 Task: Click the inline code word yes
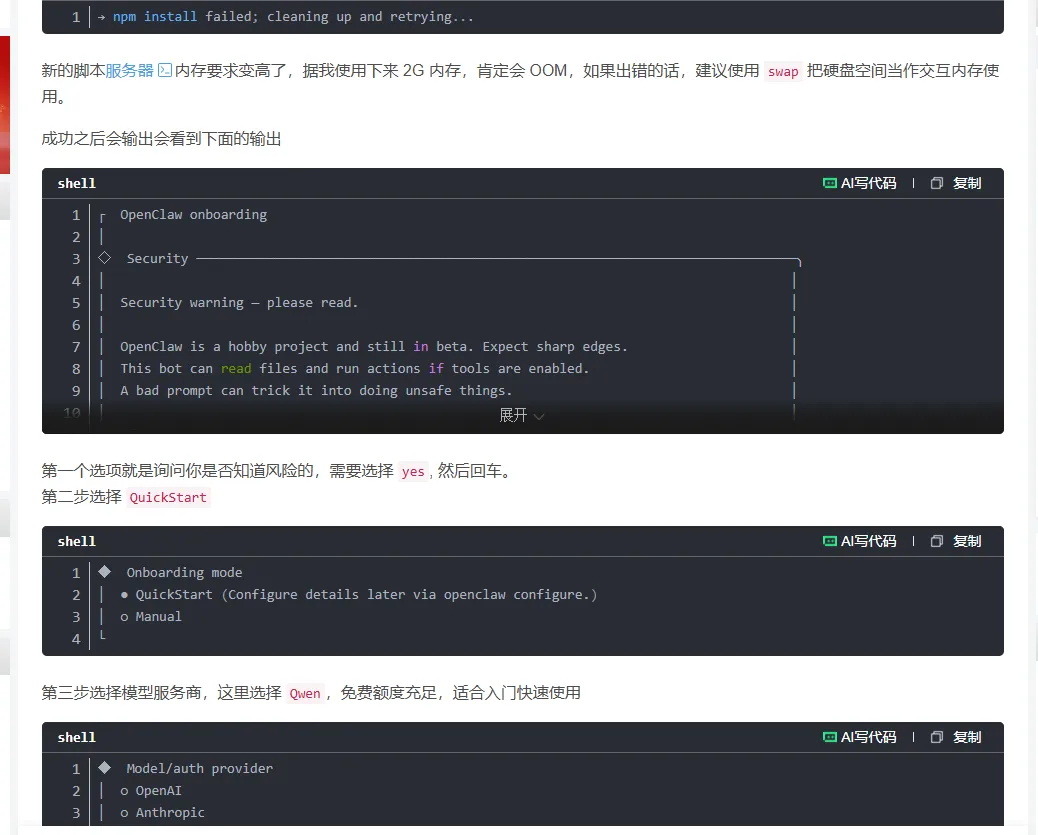pyautogui.click(x=413, y=471)
